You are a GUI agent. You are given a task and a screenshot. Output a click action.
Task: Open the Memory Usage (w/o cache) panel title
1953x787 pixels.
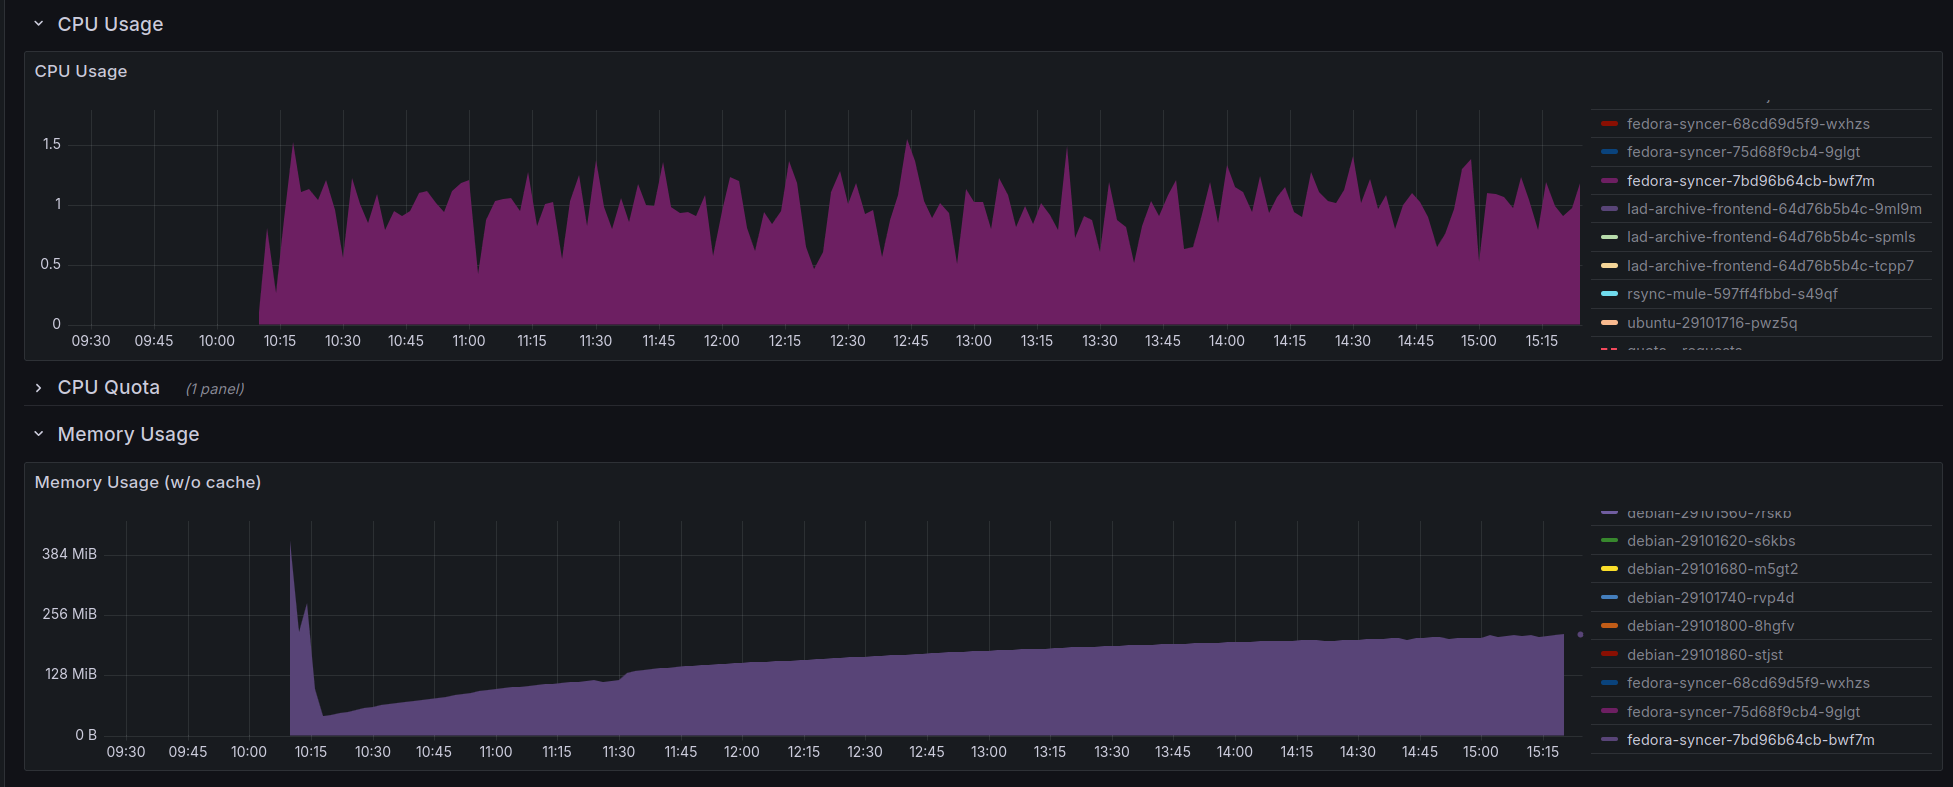[x=148, y=482]
